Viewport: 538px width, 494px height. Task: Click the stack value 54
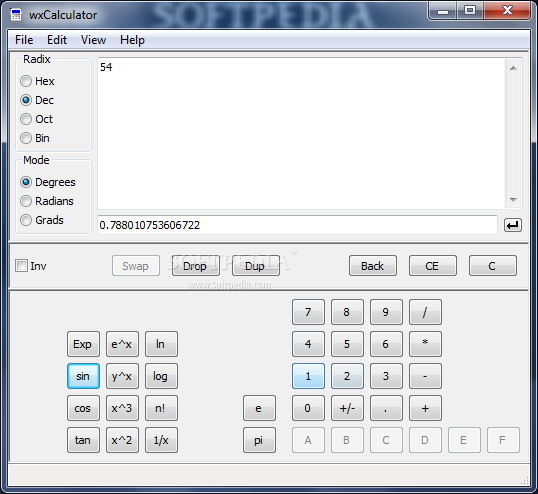106,67
